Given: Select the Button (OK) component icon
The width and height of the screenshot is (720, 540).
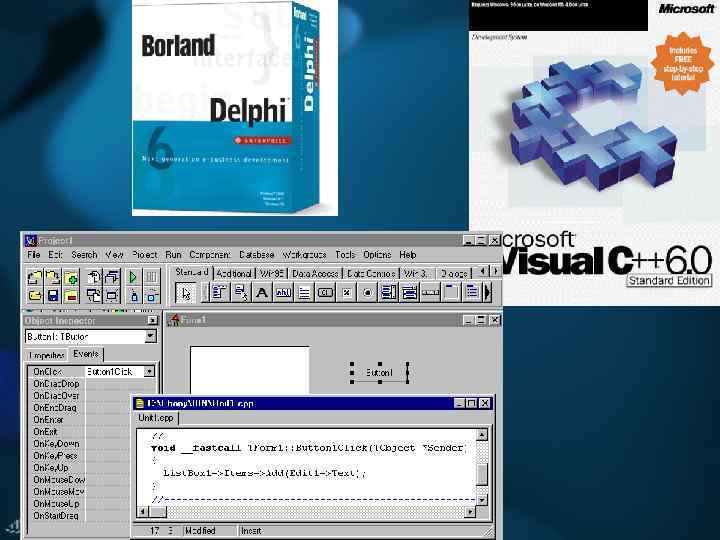Looking at the screenshot, I should [x=325, y=292].
